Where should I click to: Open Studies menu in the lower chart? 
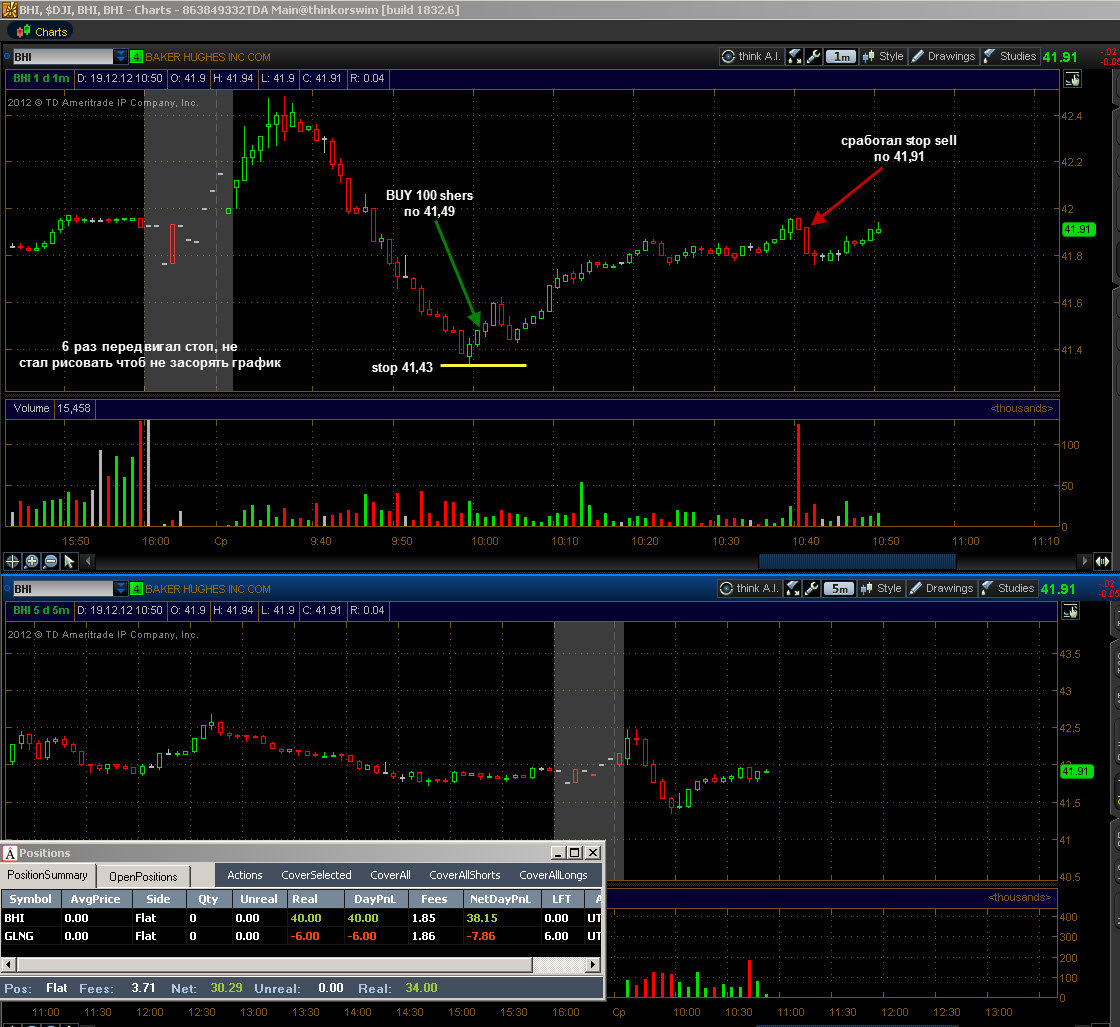tap(1007, 588)
